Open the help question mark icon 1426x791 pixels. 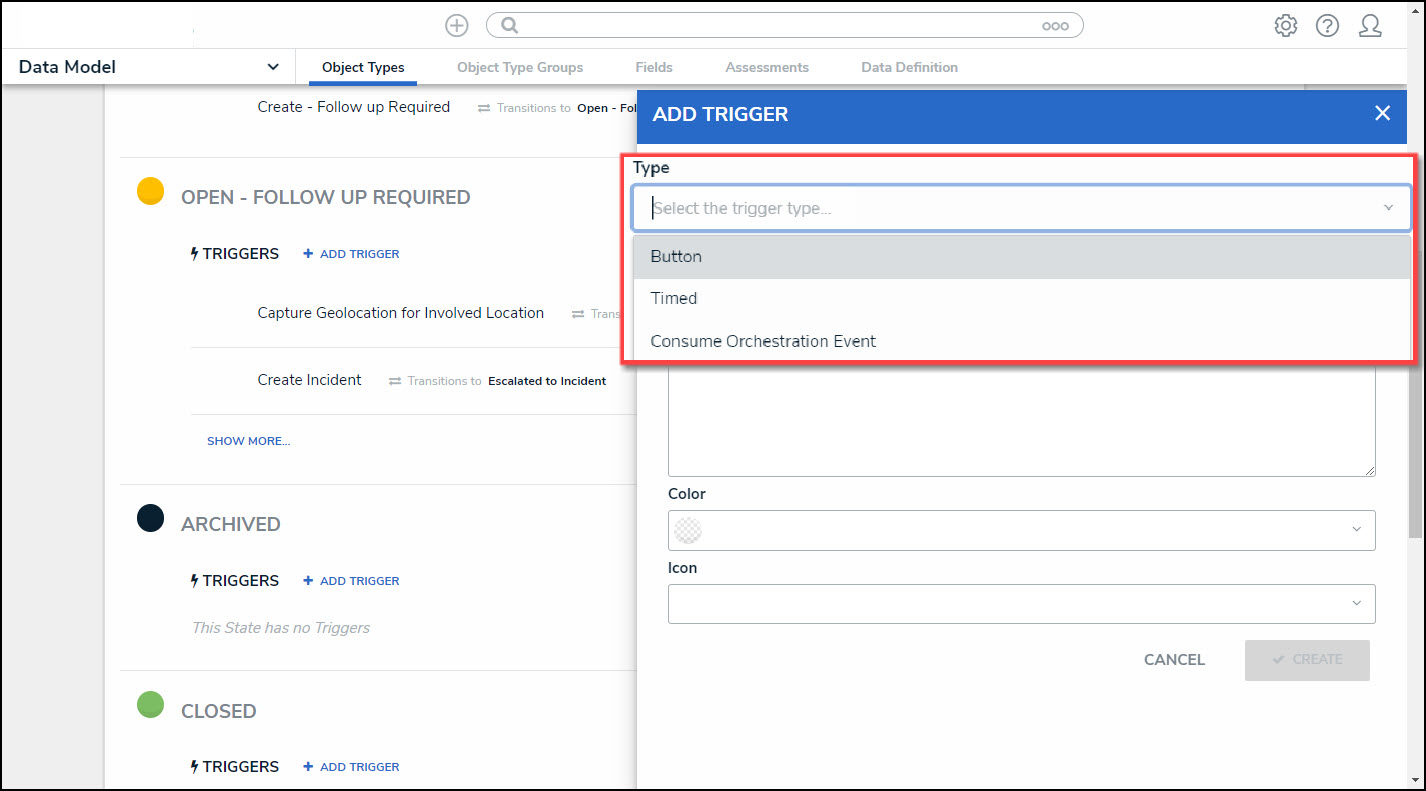[x=1327, y=26]
